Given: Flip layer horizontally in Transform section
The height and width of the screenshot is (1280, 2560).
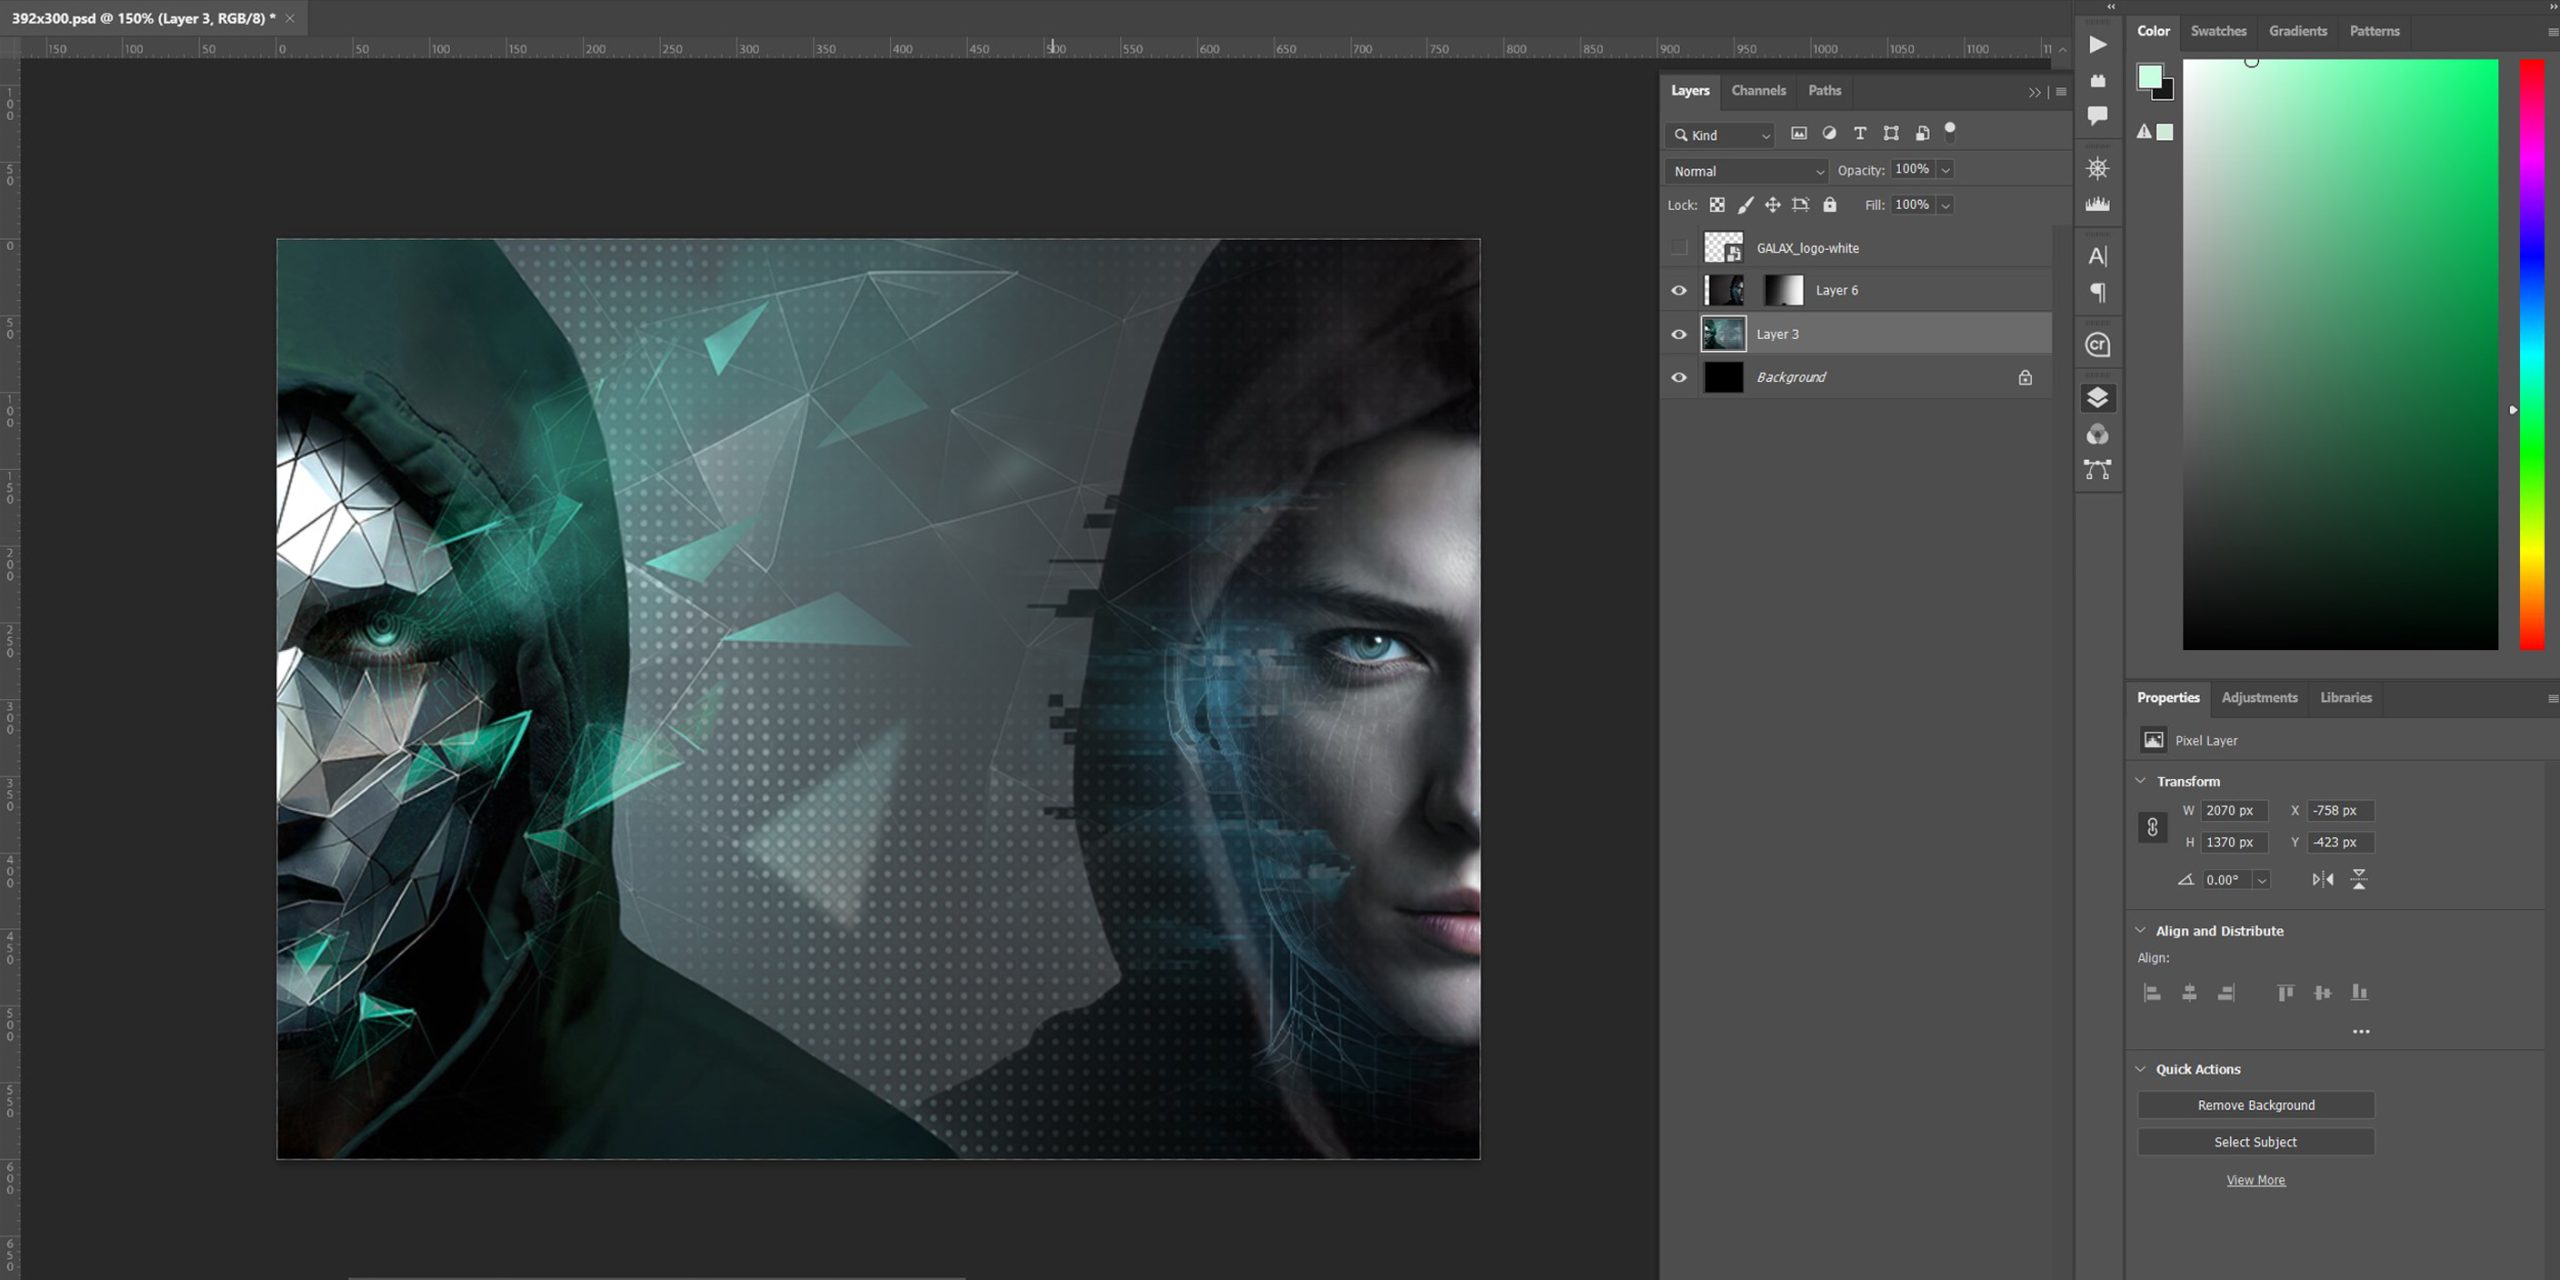Looking at the screenshot, I should coord(2322,880).
